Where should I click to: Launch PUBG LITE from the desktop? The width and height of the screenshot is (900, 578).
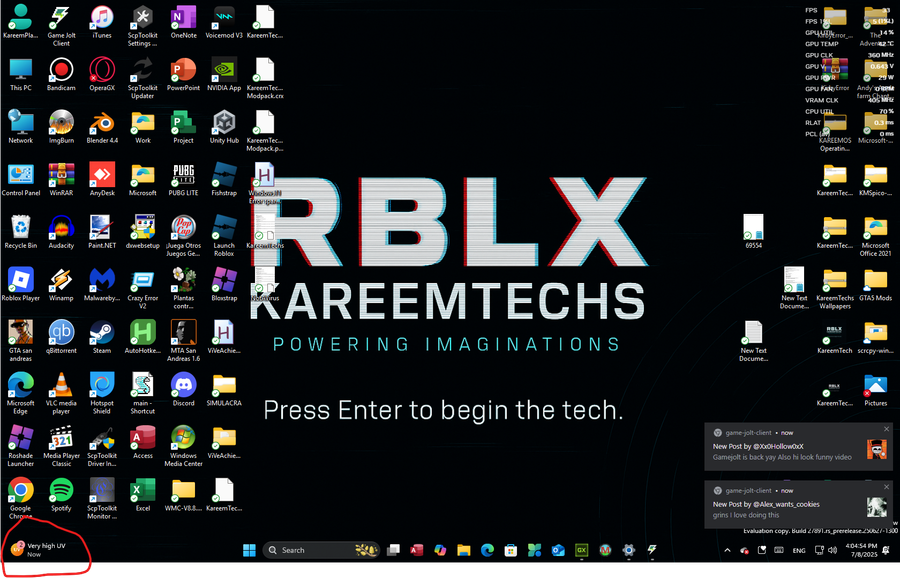point(183,180)
